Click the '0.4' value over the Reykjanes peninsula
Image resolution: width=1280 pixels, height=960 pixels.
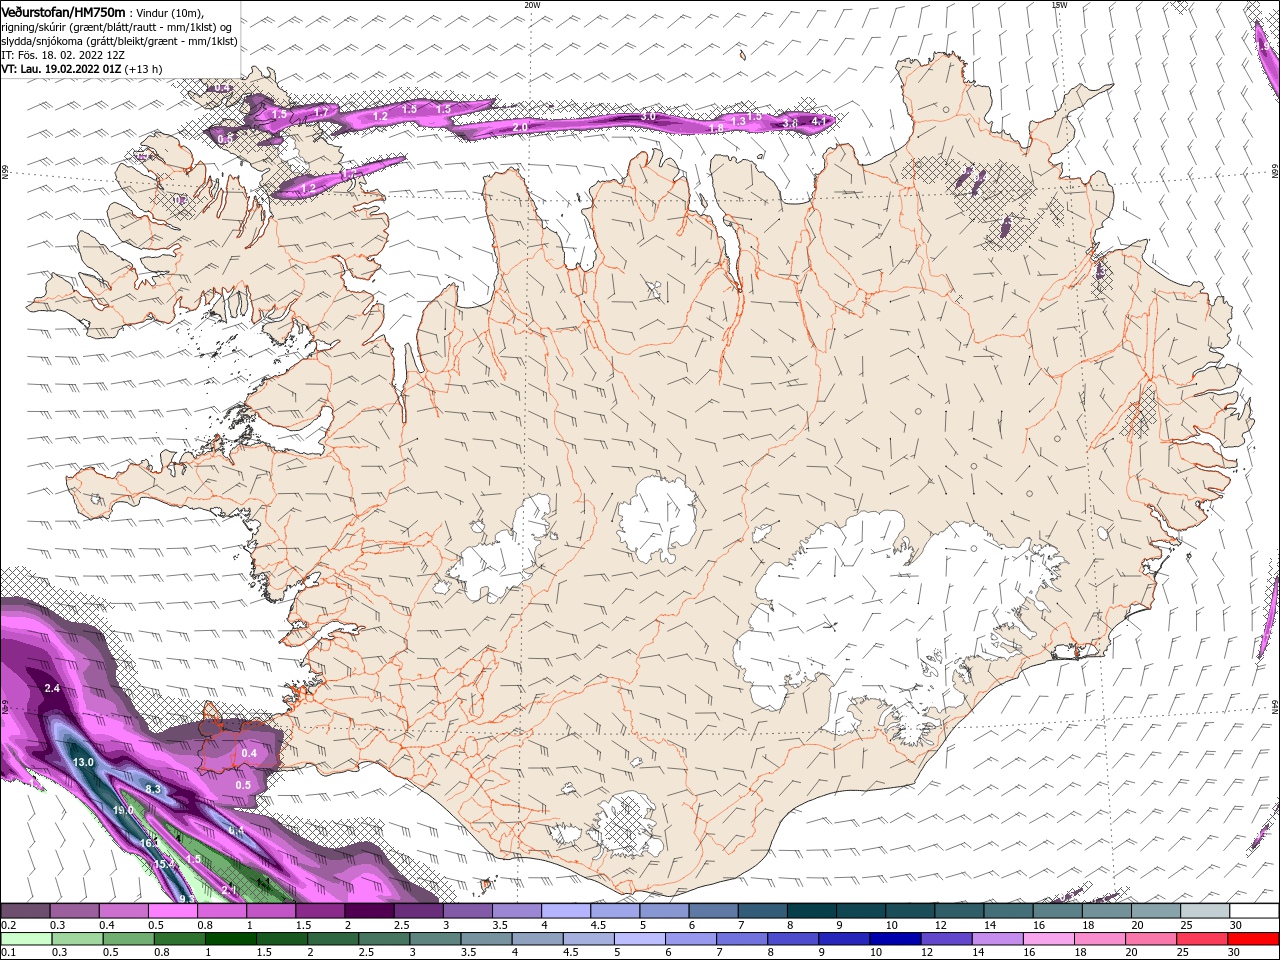pyautogui.click(x=249, y=753)
